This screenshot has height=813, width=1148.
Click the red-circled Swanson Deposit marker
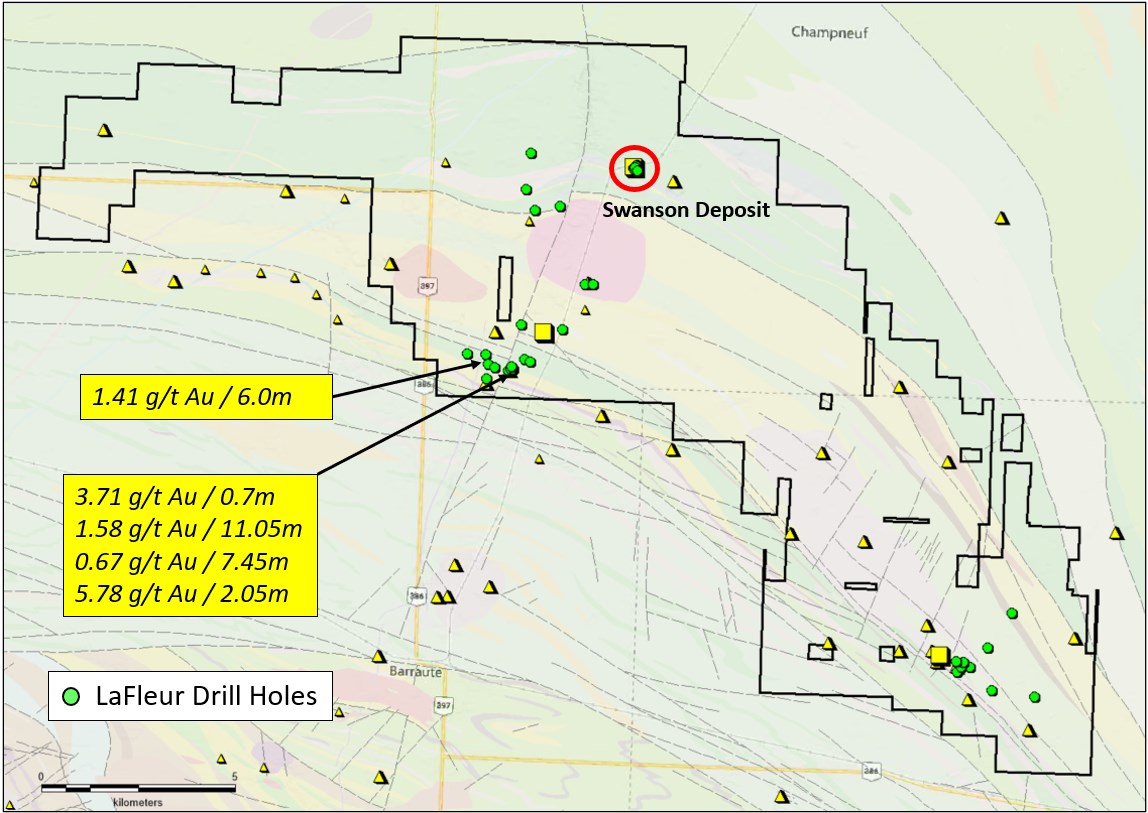634,168
